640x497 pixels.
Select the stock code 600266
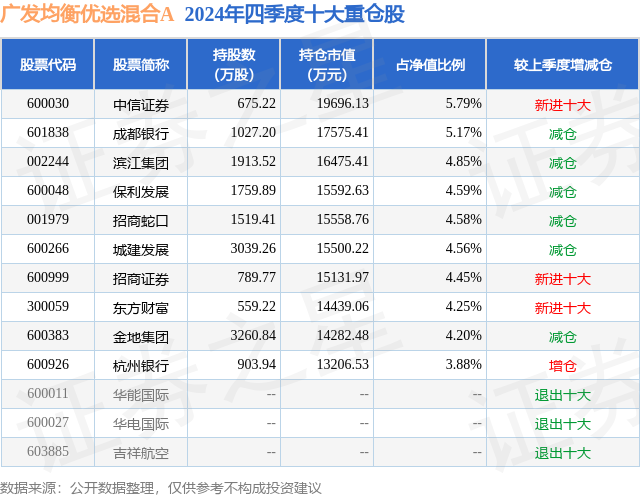[x=48, y=248]
